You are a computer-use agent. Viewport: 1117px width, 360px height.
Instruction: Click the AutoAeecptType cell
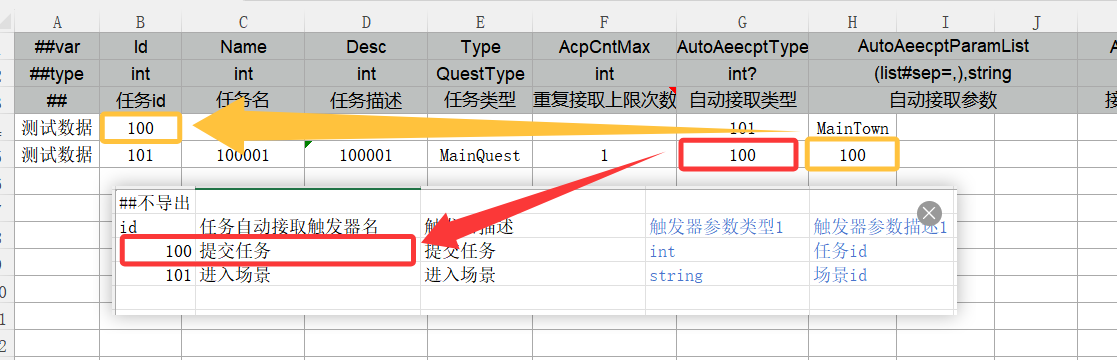tap(742, 47)
